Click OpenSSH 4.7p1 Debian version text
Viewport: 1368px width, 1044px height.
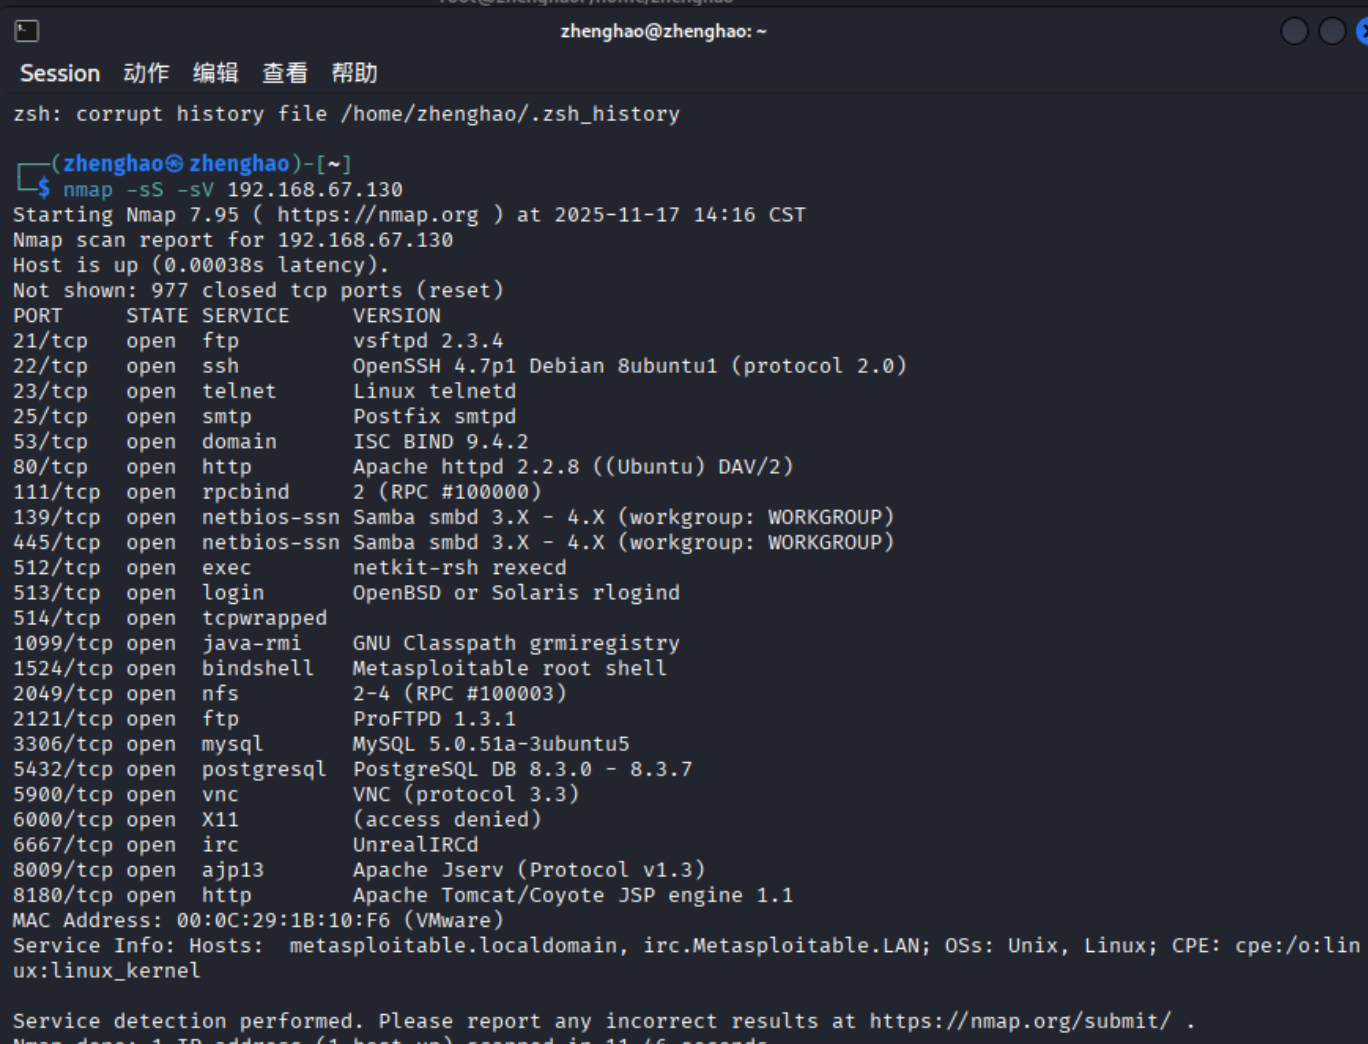(630, 366)
